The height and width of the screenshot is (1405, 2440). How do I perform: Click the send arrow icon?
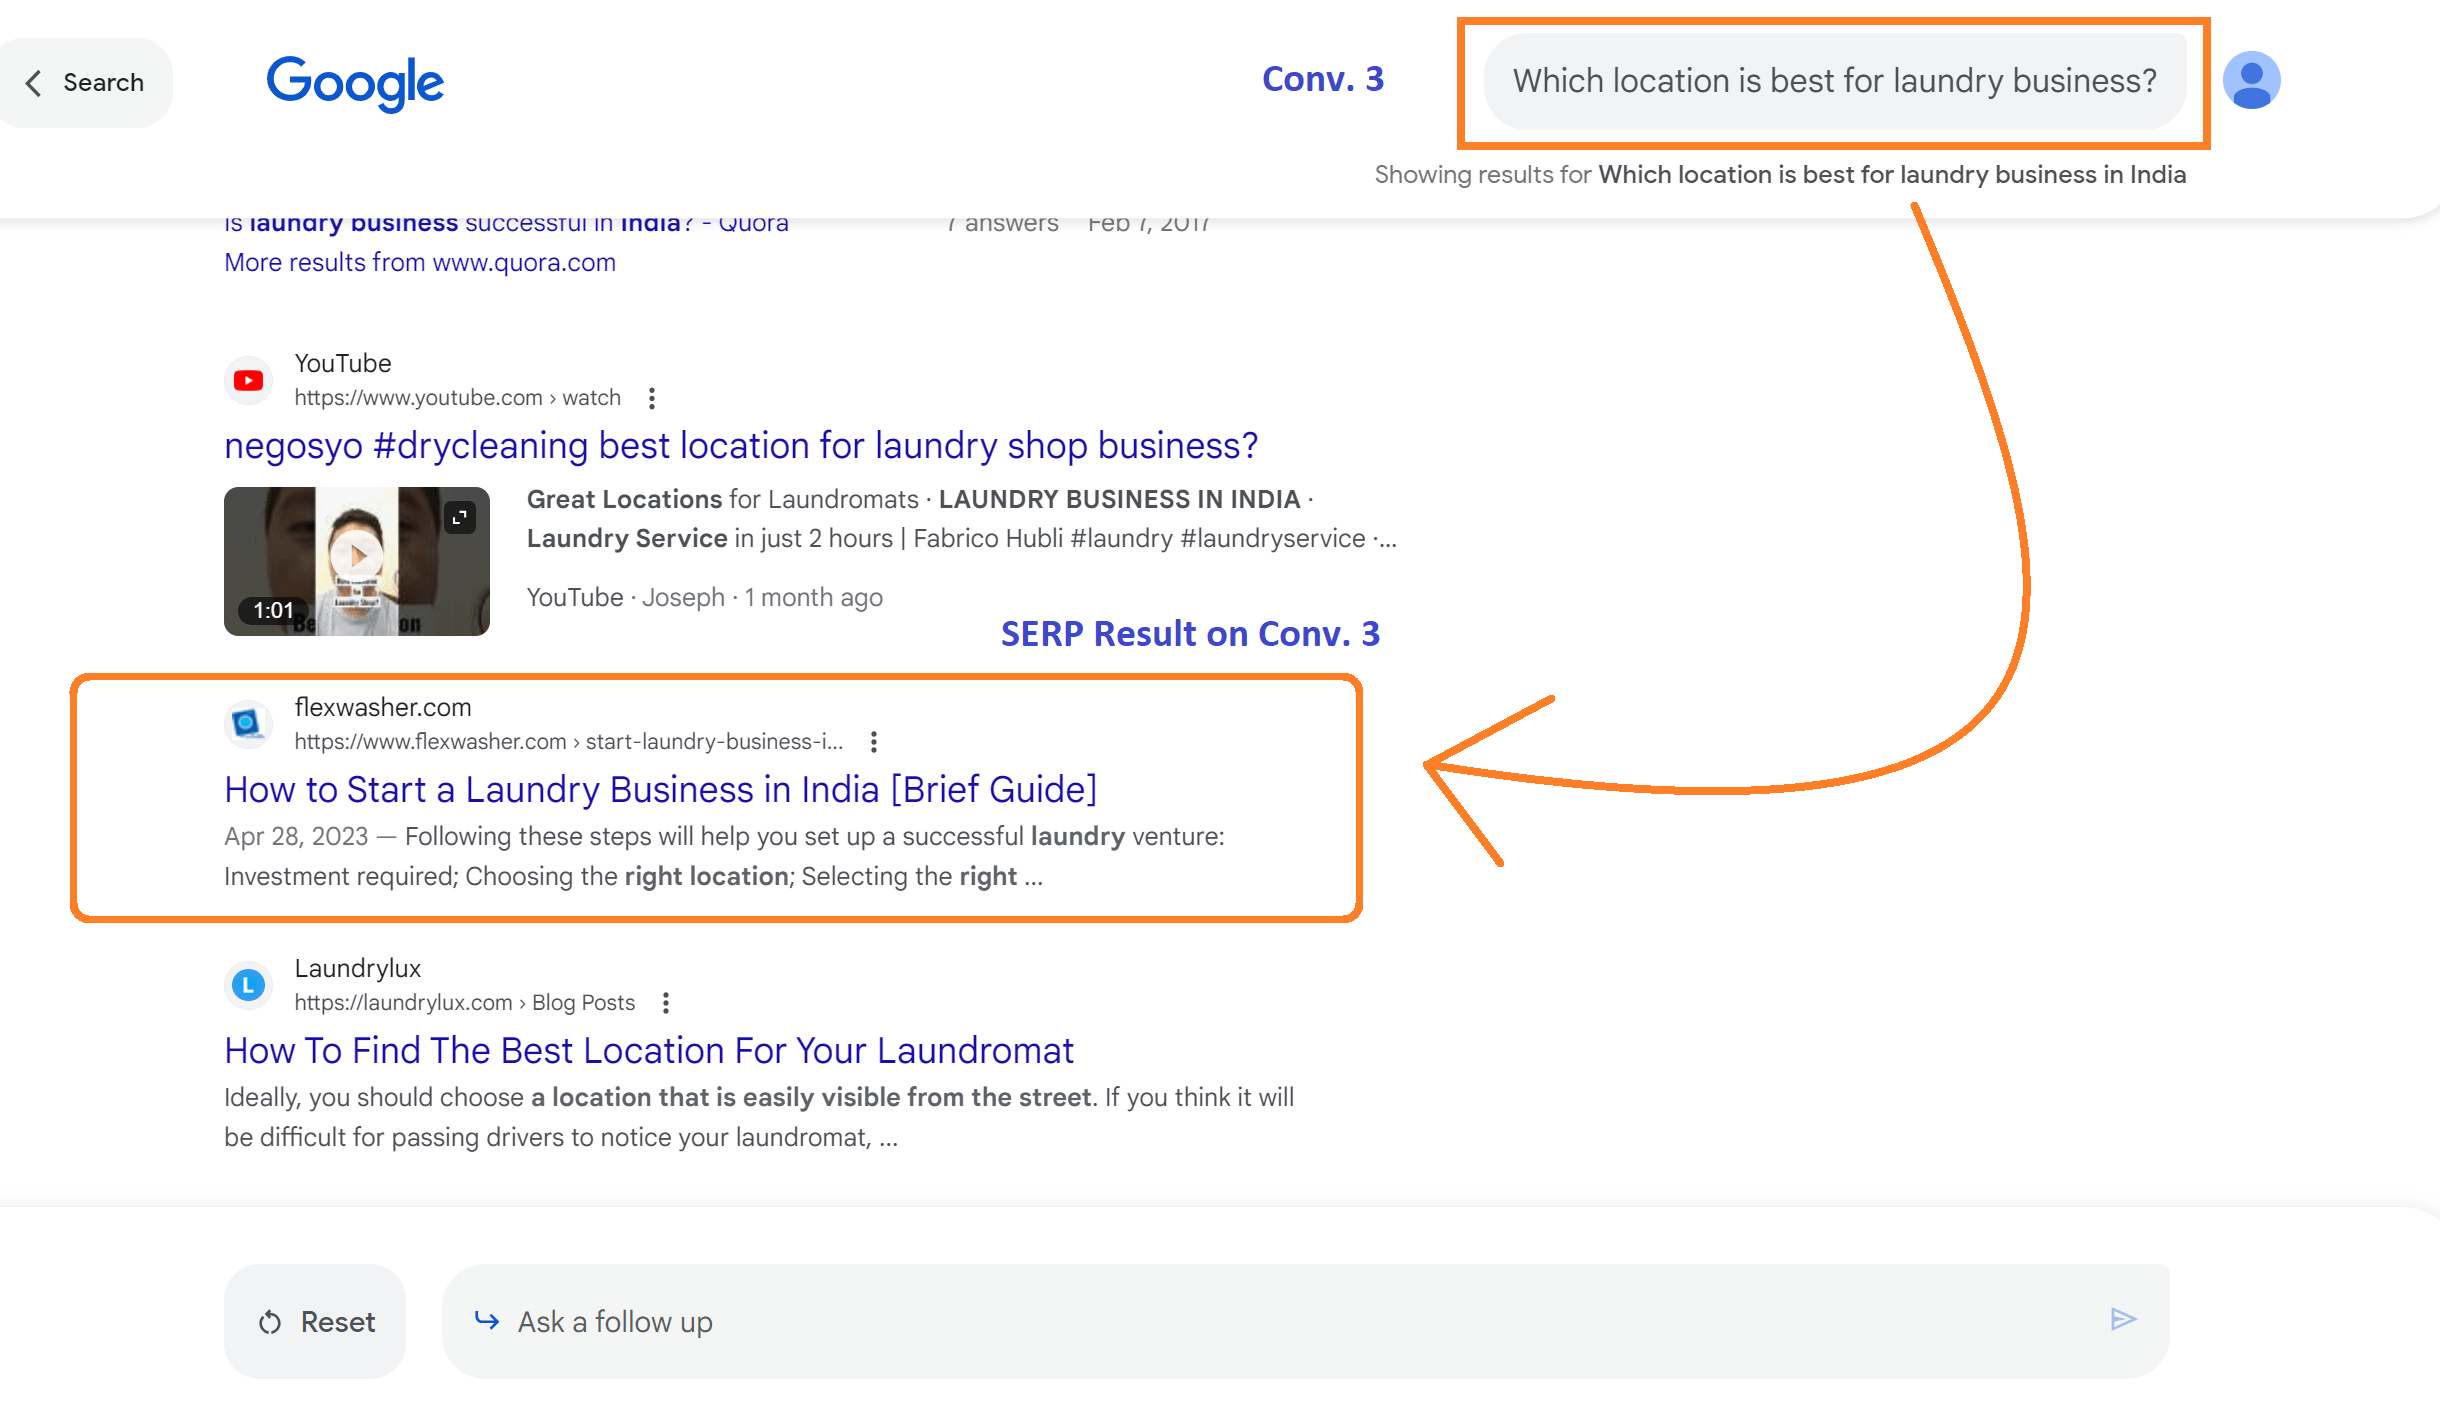[x=2123, y=1320]
